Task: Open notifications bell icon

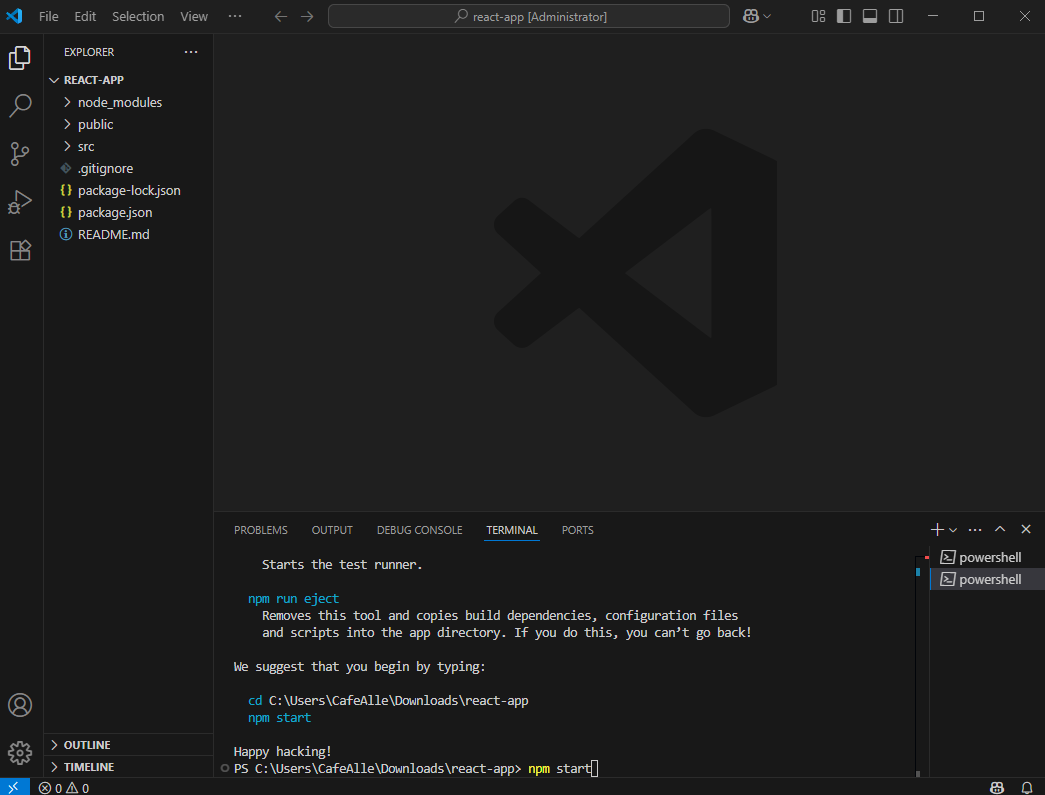Action: click(x=1027, y=788)
